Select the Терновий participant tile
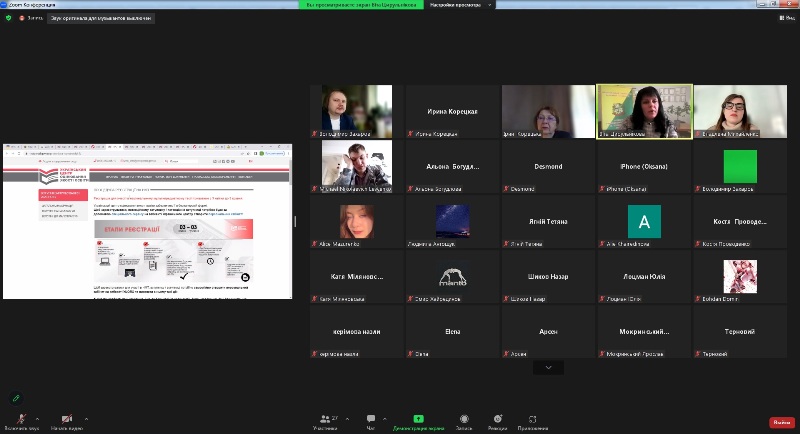Viewport: 800px width, 434px height. click(x=740, y=331)
